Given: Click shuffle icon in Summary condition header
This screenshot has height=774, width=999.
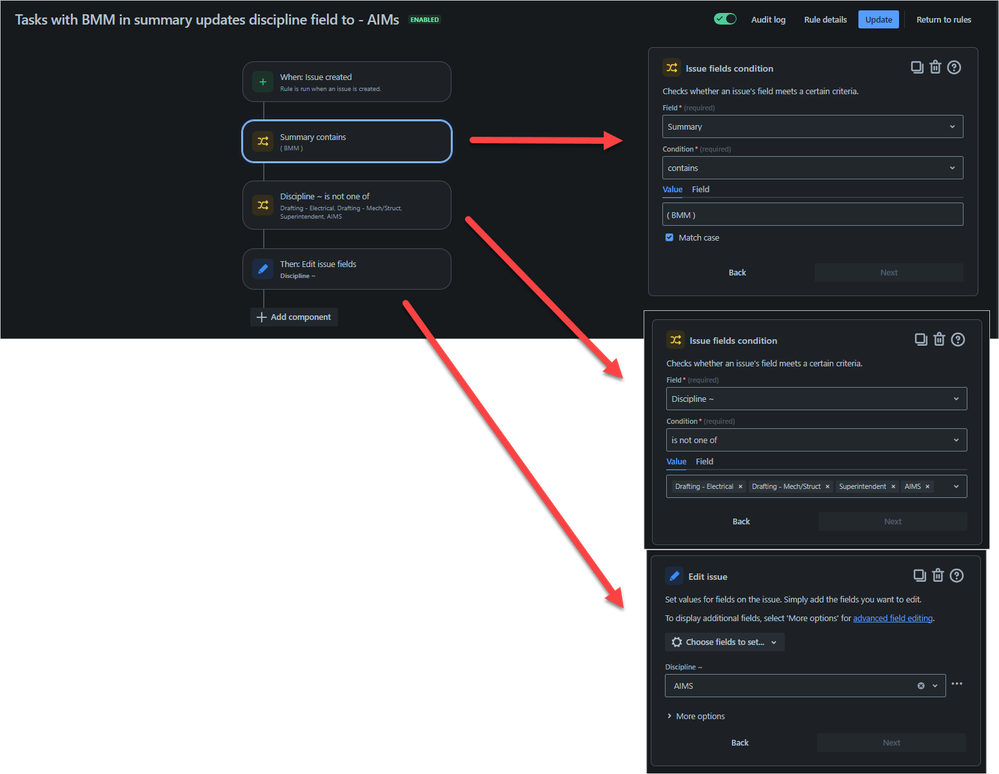Looking at the screenshot, I should 672,68.
